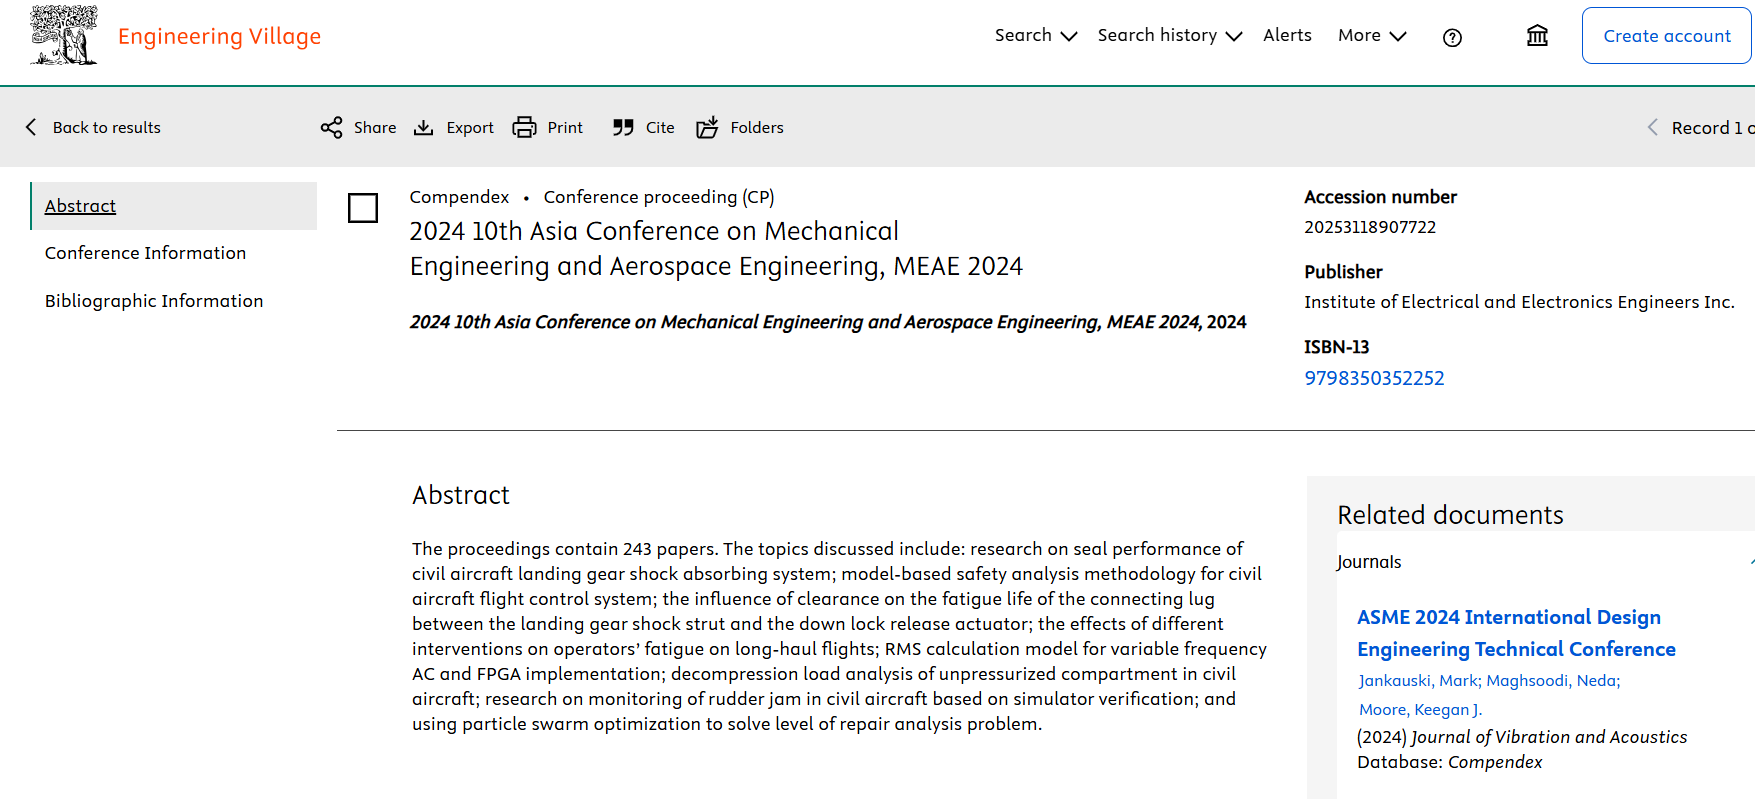The height and width of the screenshot is (799, 1755).
Task: Click the Related documents heading
Action: pos(1450,515)
